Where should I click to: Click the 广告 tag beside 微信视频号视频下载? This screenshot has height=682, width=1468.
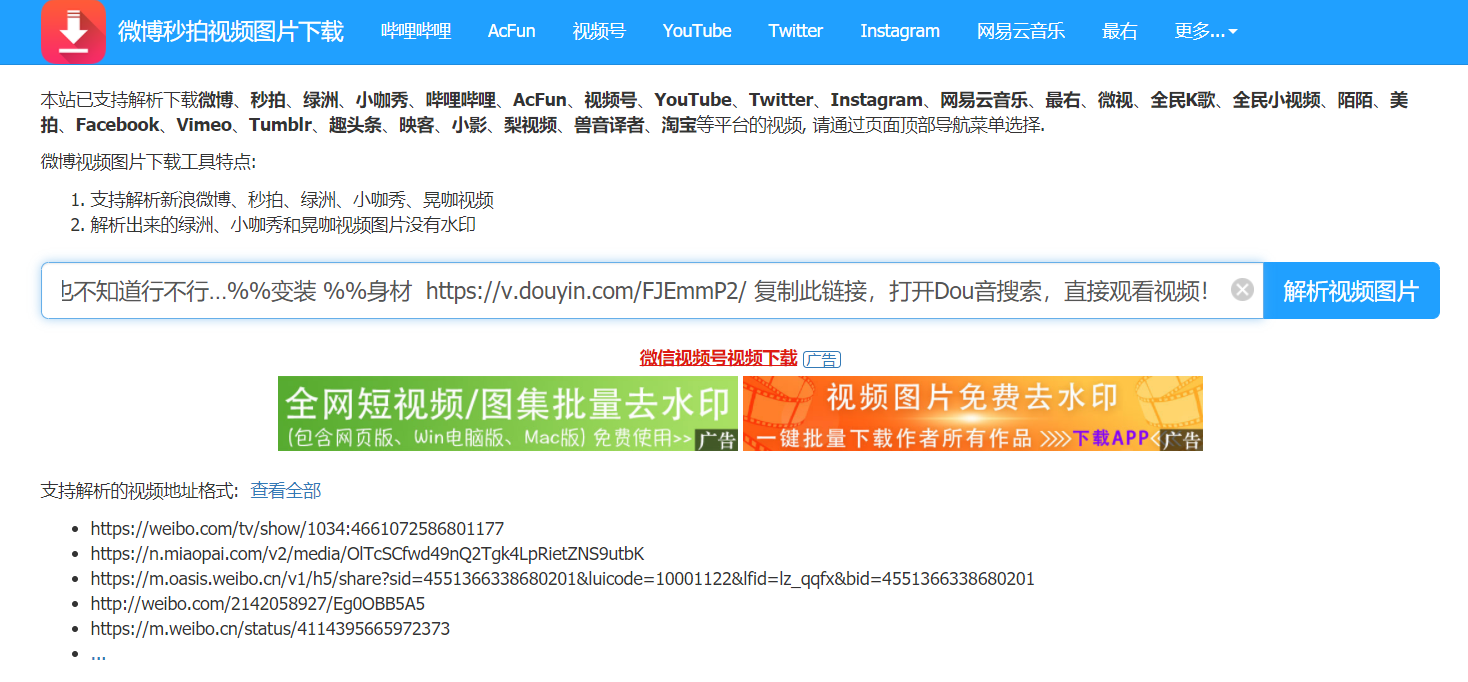pyautogui.click(x=822, y=360)
